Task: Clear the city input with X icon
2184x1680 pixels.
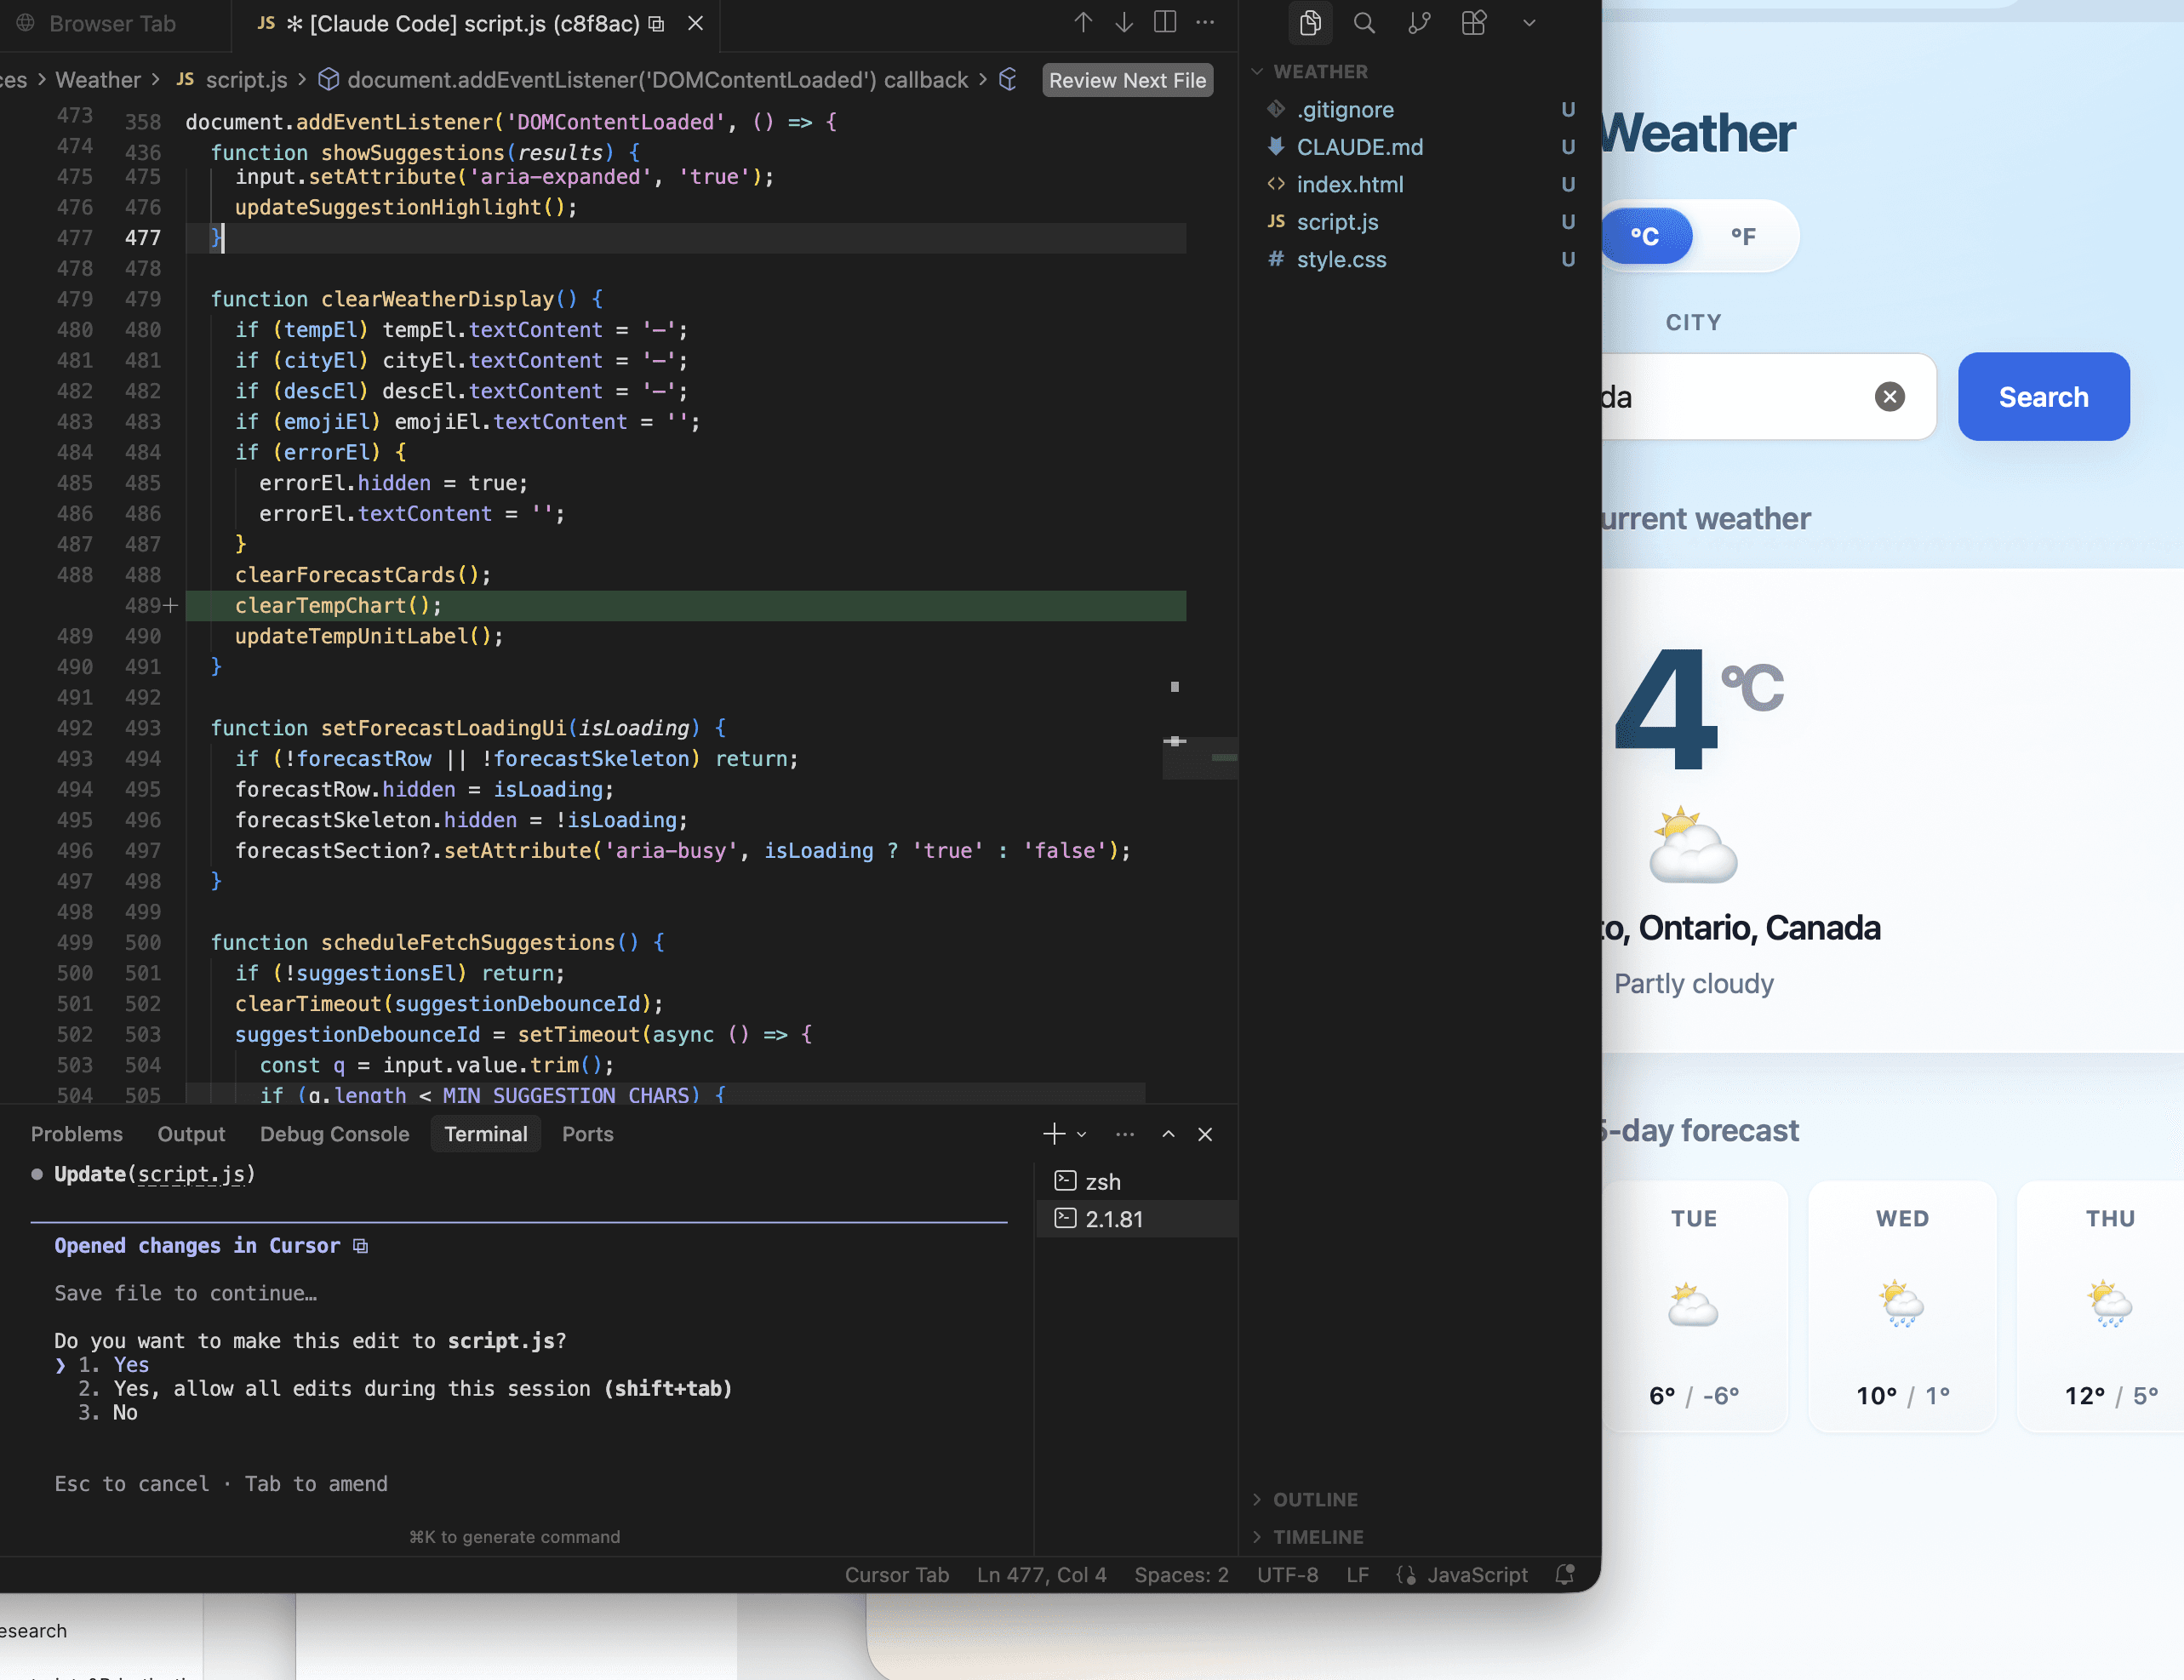Action: [1889, 397]
